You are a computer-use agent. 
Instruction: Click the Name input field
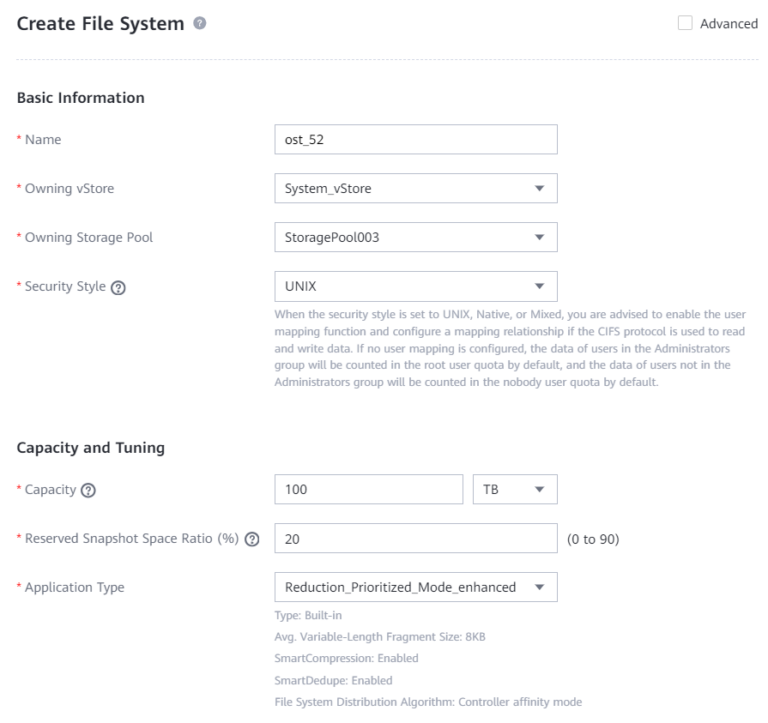pos(415,139)
